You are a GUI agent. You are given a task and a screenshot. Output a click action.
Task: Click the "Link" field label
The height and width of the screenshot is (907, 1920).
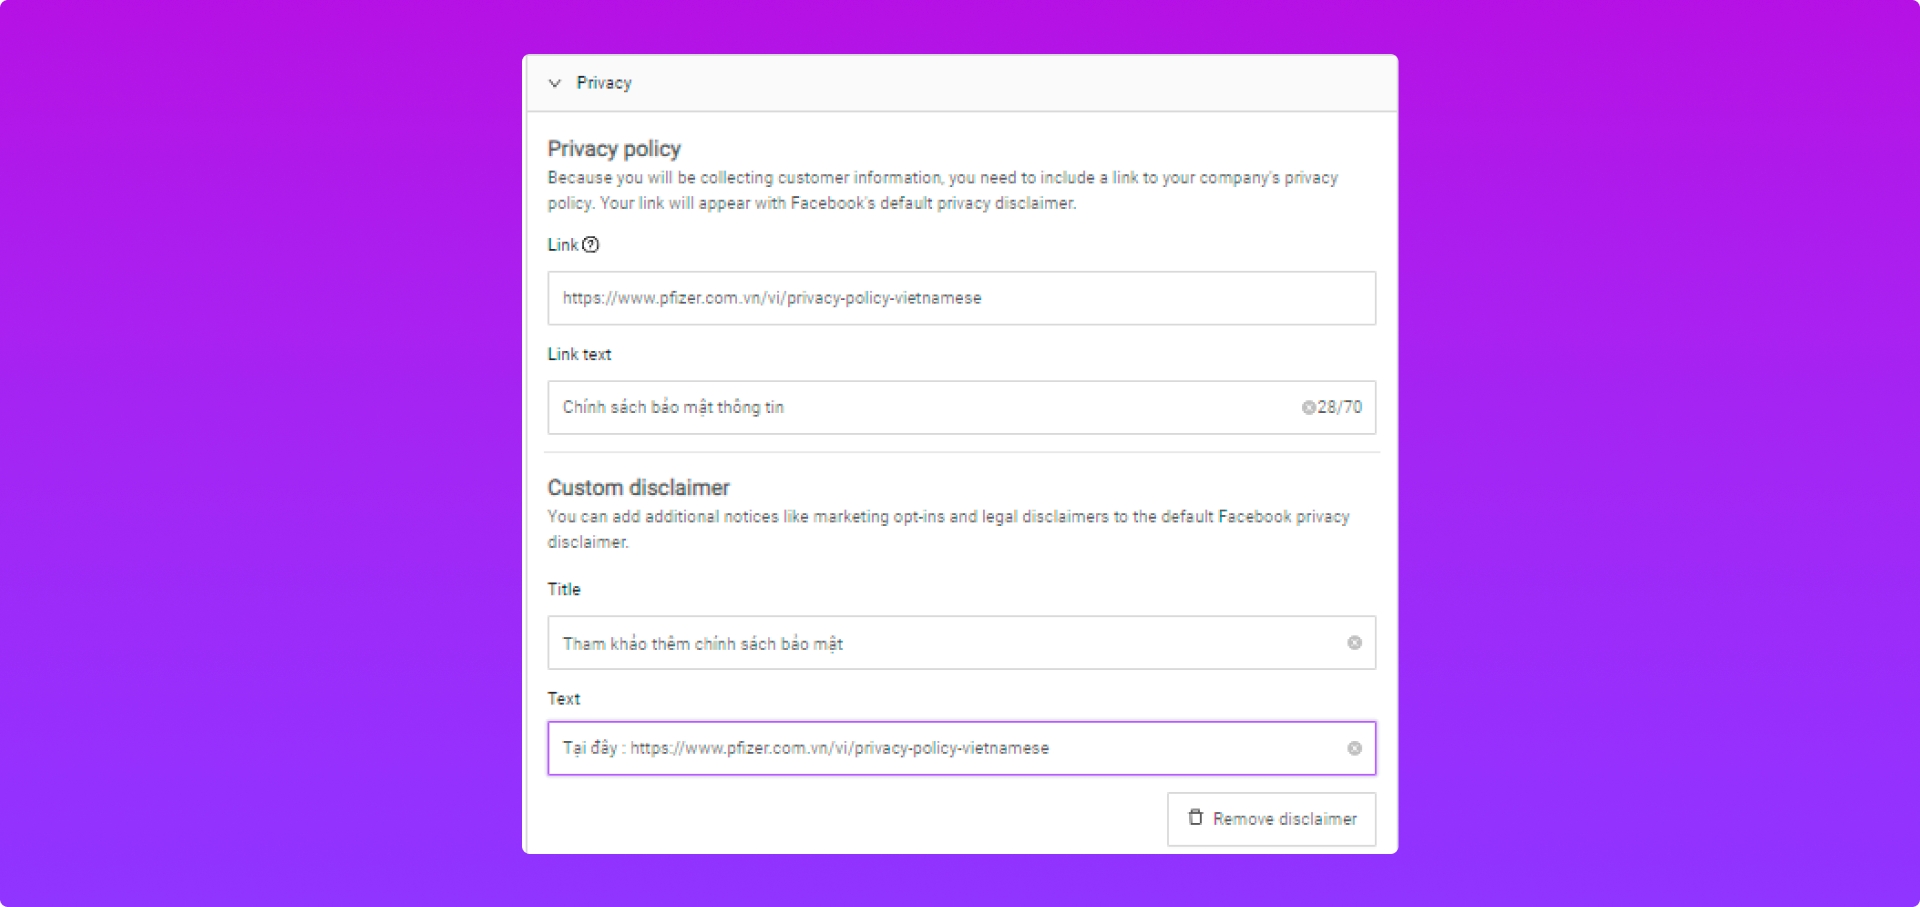pos(562,245)
